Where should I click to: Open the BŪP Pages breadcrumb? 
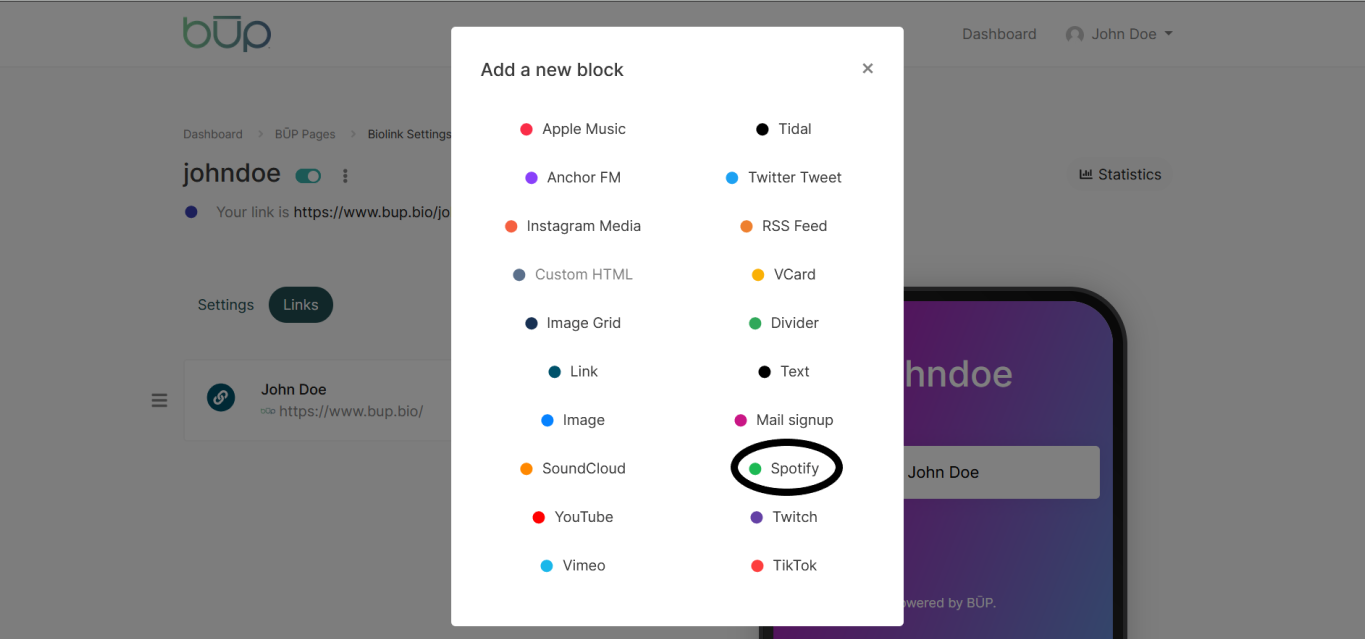[x=305, y=134]
